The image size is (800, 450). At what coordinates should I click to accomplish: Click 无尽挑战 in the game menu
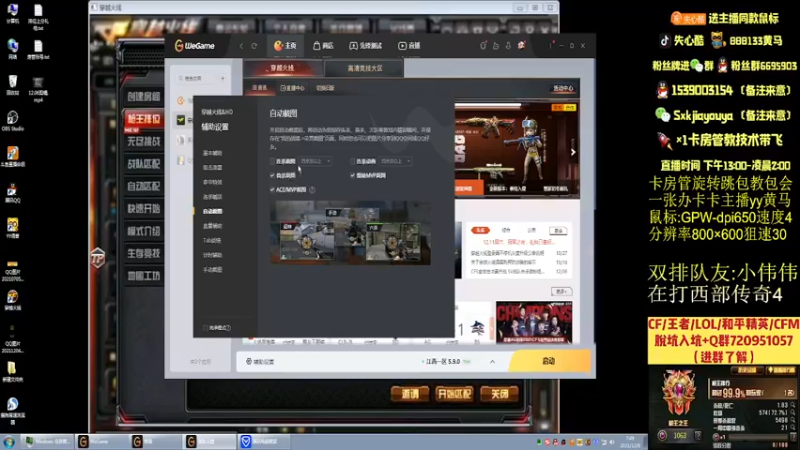click(x=143, y=141)
